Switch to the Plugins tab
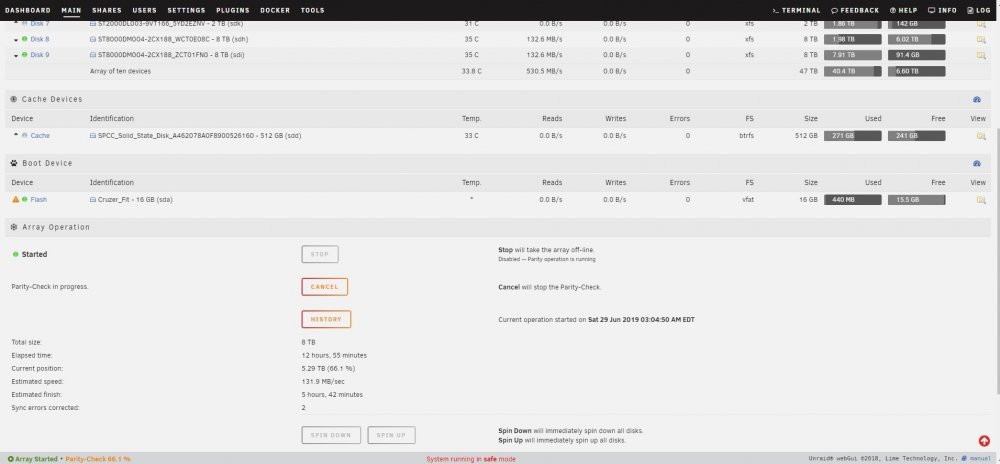1000x464 pixels. [233, 10]
